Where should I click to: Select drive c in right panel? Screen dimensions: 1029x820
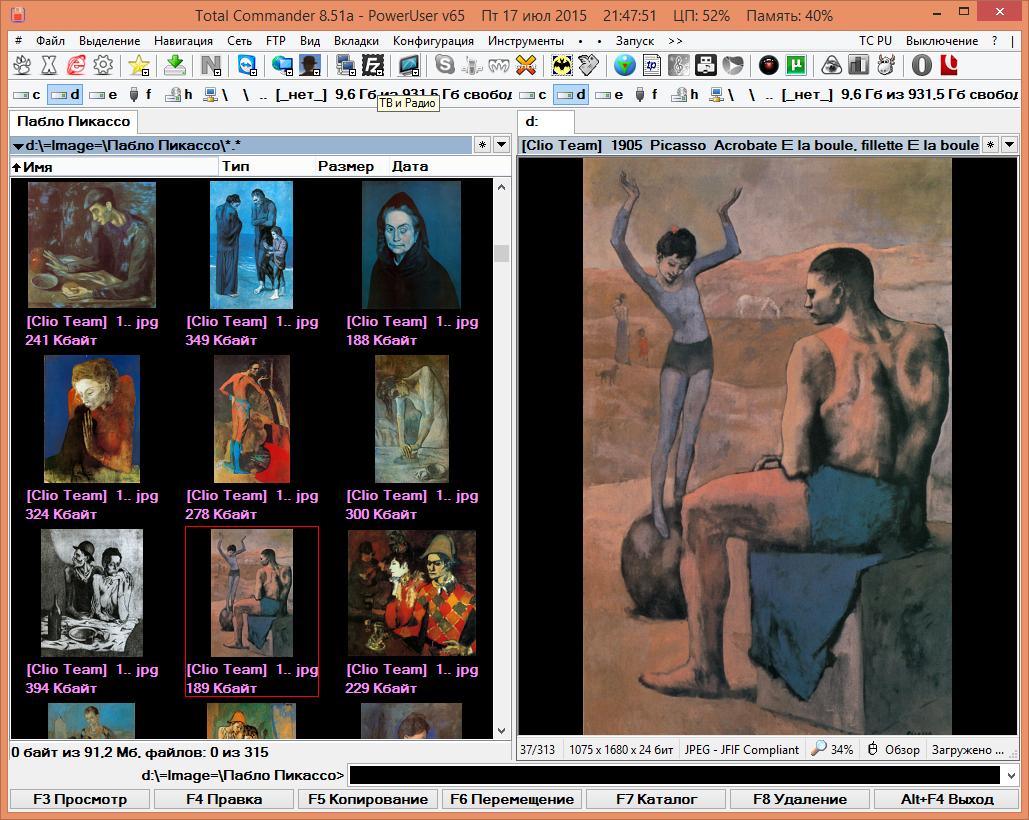pos(533,94)
